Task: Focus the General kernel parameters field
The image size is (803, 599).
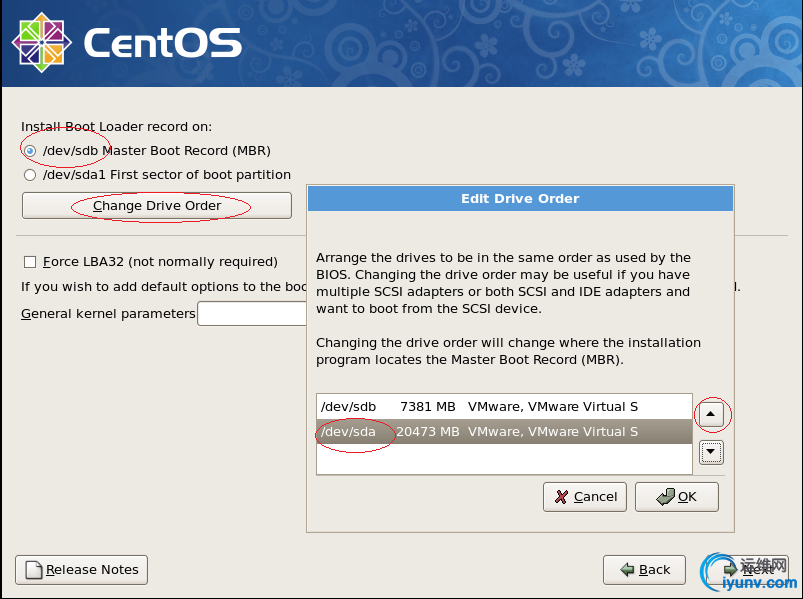Action: pos(252,313)
